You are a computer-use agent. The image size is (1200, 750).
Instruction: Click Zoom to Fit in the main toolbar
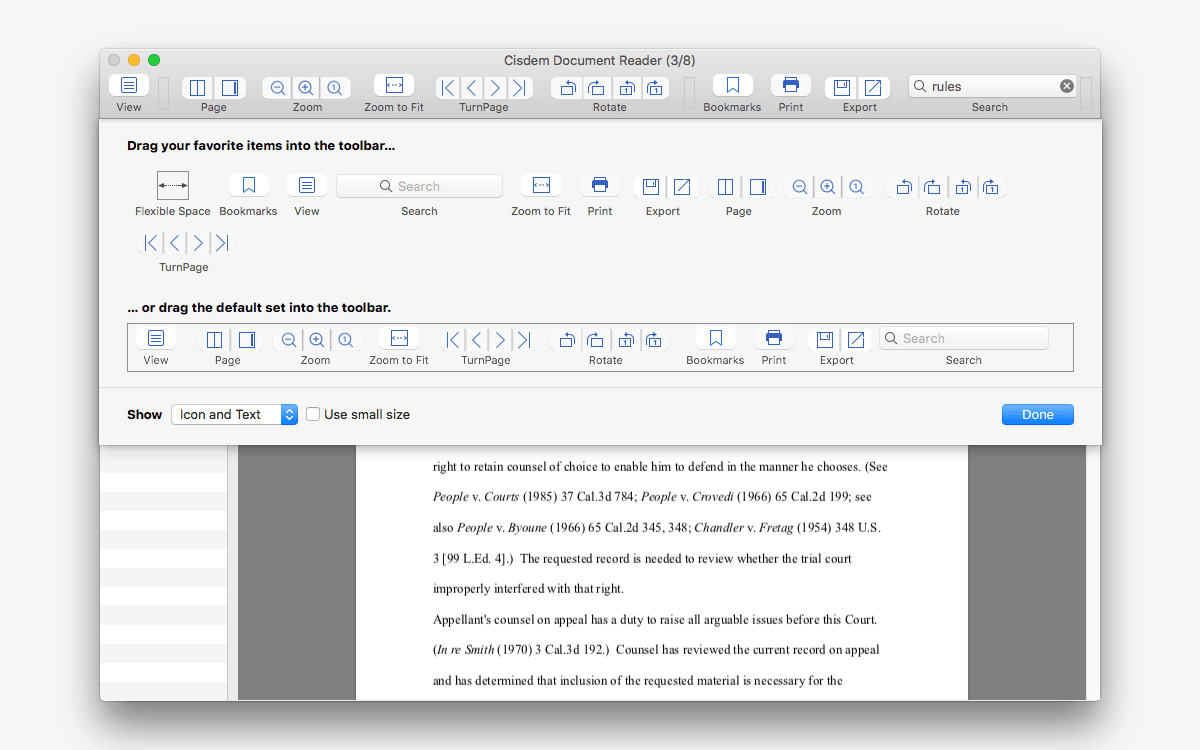click(394, 86)
